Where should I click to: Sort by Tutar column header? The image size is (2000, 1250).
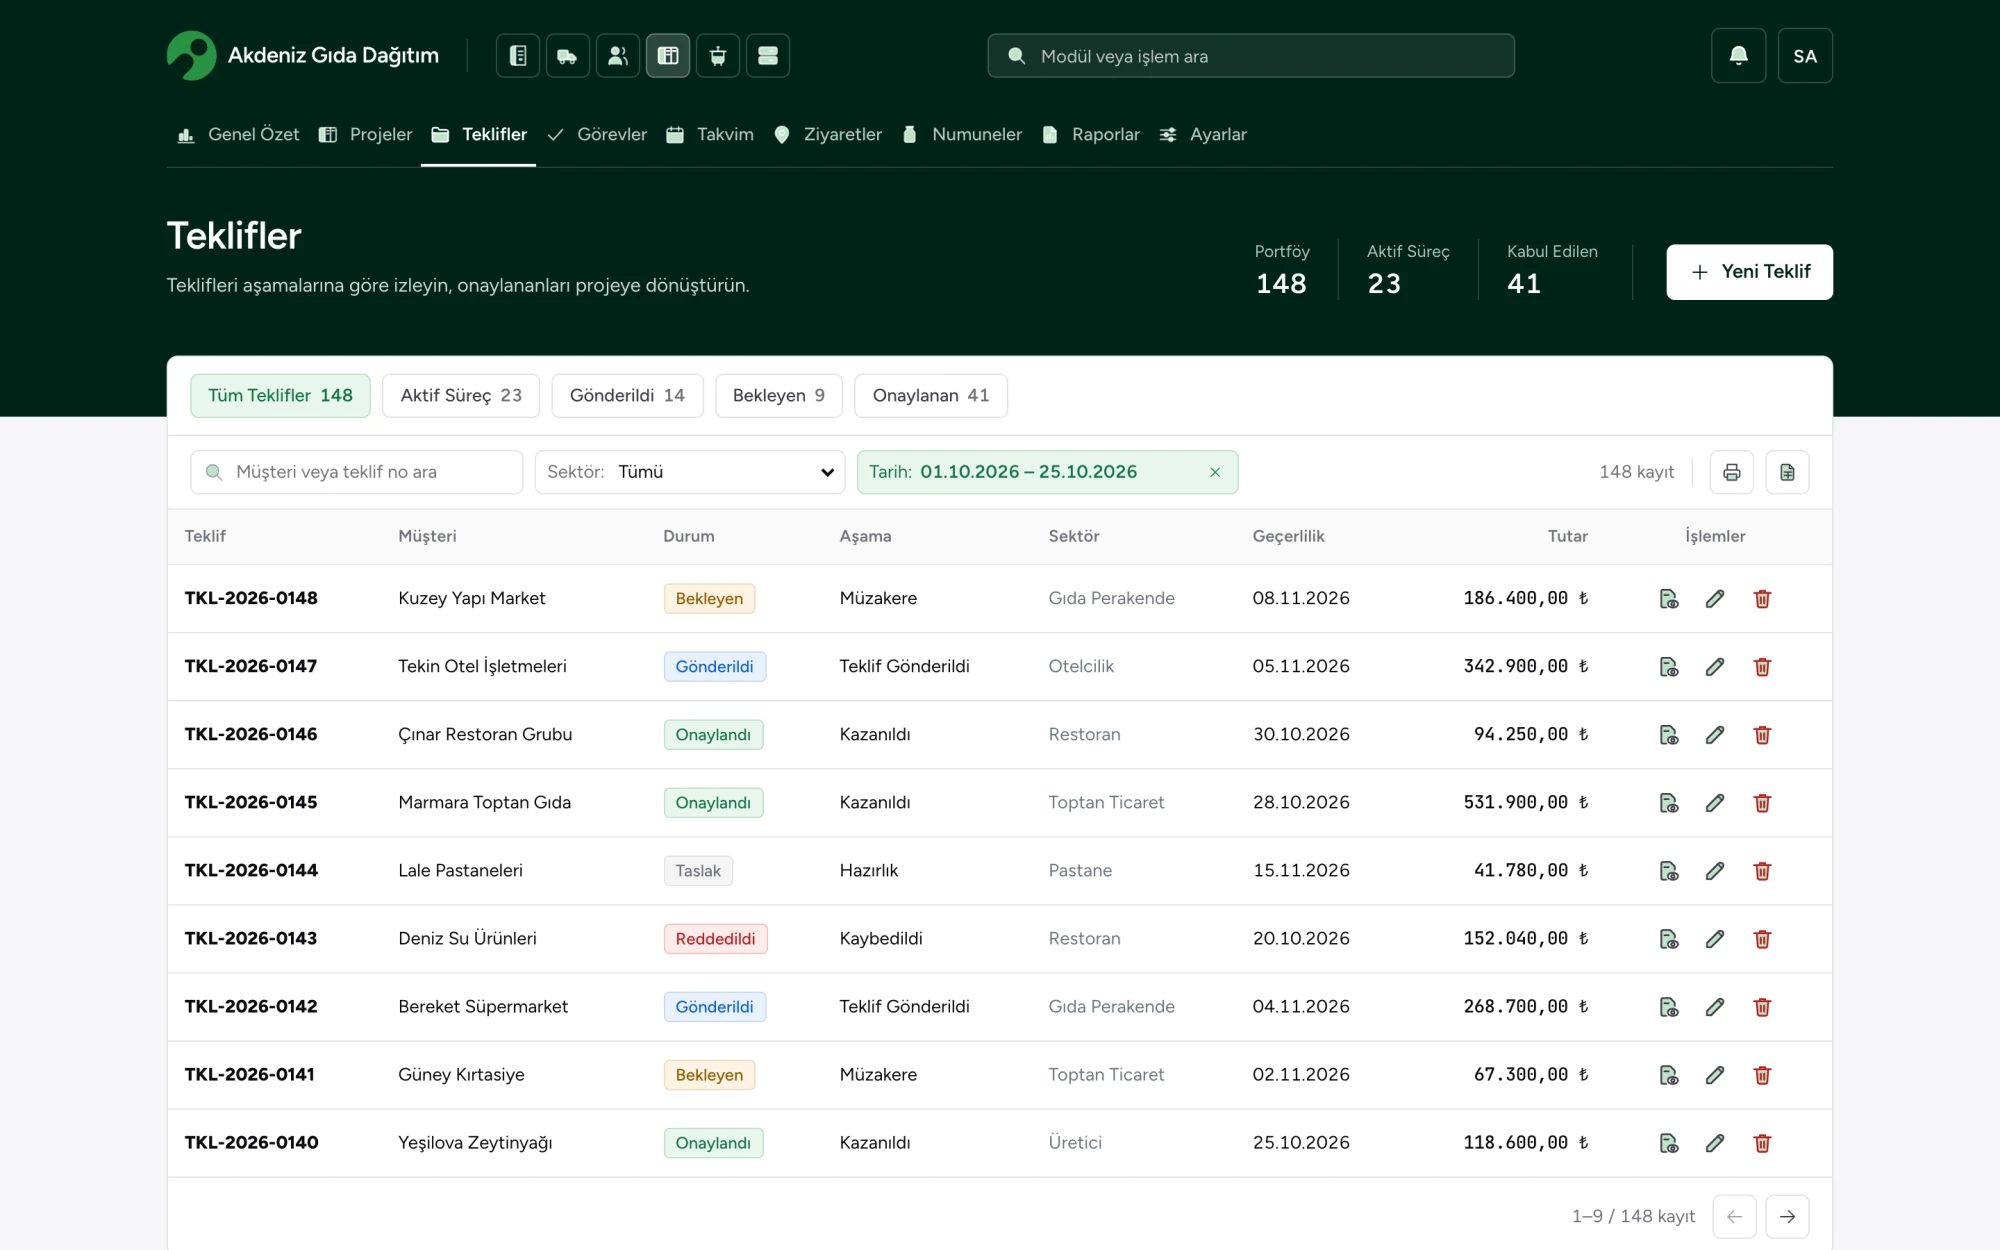1567,536
